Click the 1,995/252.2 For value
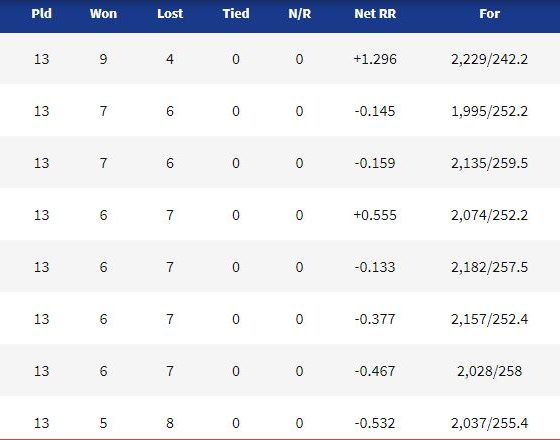The height and width of the screenshot is (440, 560). click(x=489, y=111)
